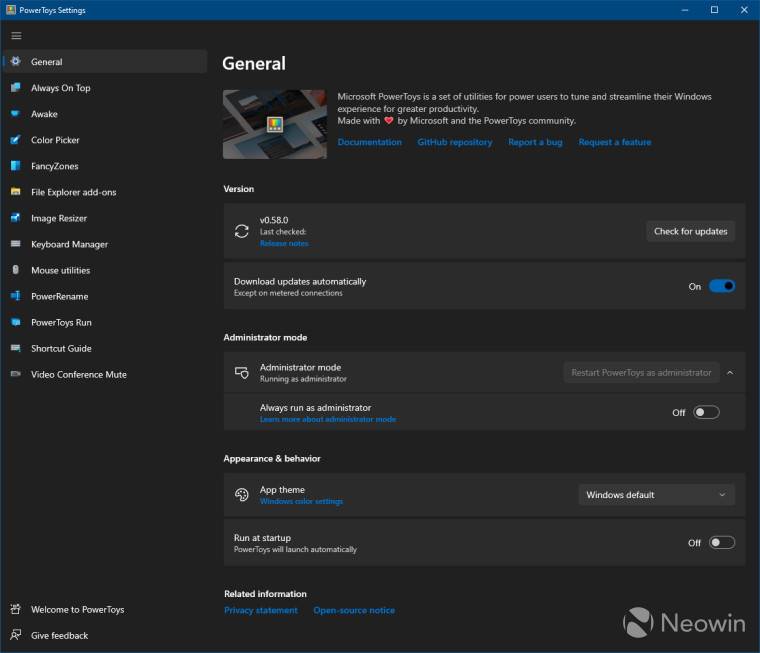The image size is (760, 653).
Task: Open the PowerToys Run settings page
Action: [x=61, y=322]
